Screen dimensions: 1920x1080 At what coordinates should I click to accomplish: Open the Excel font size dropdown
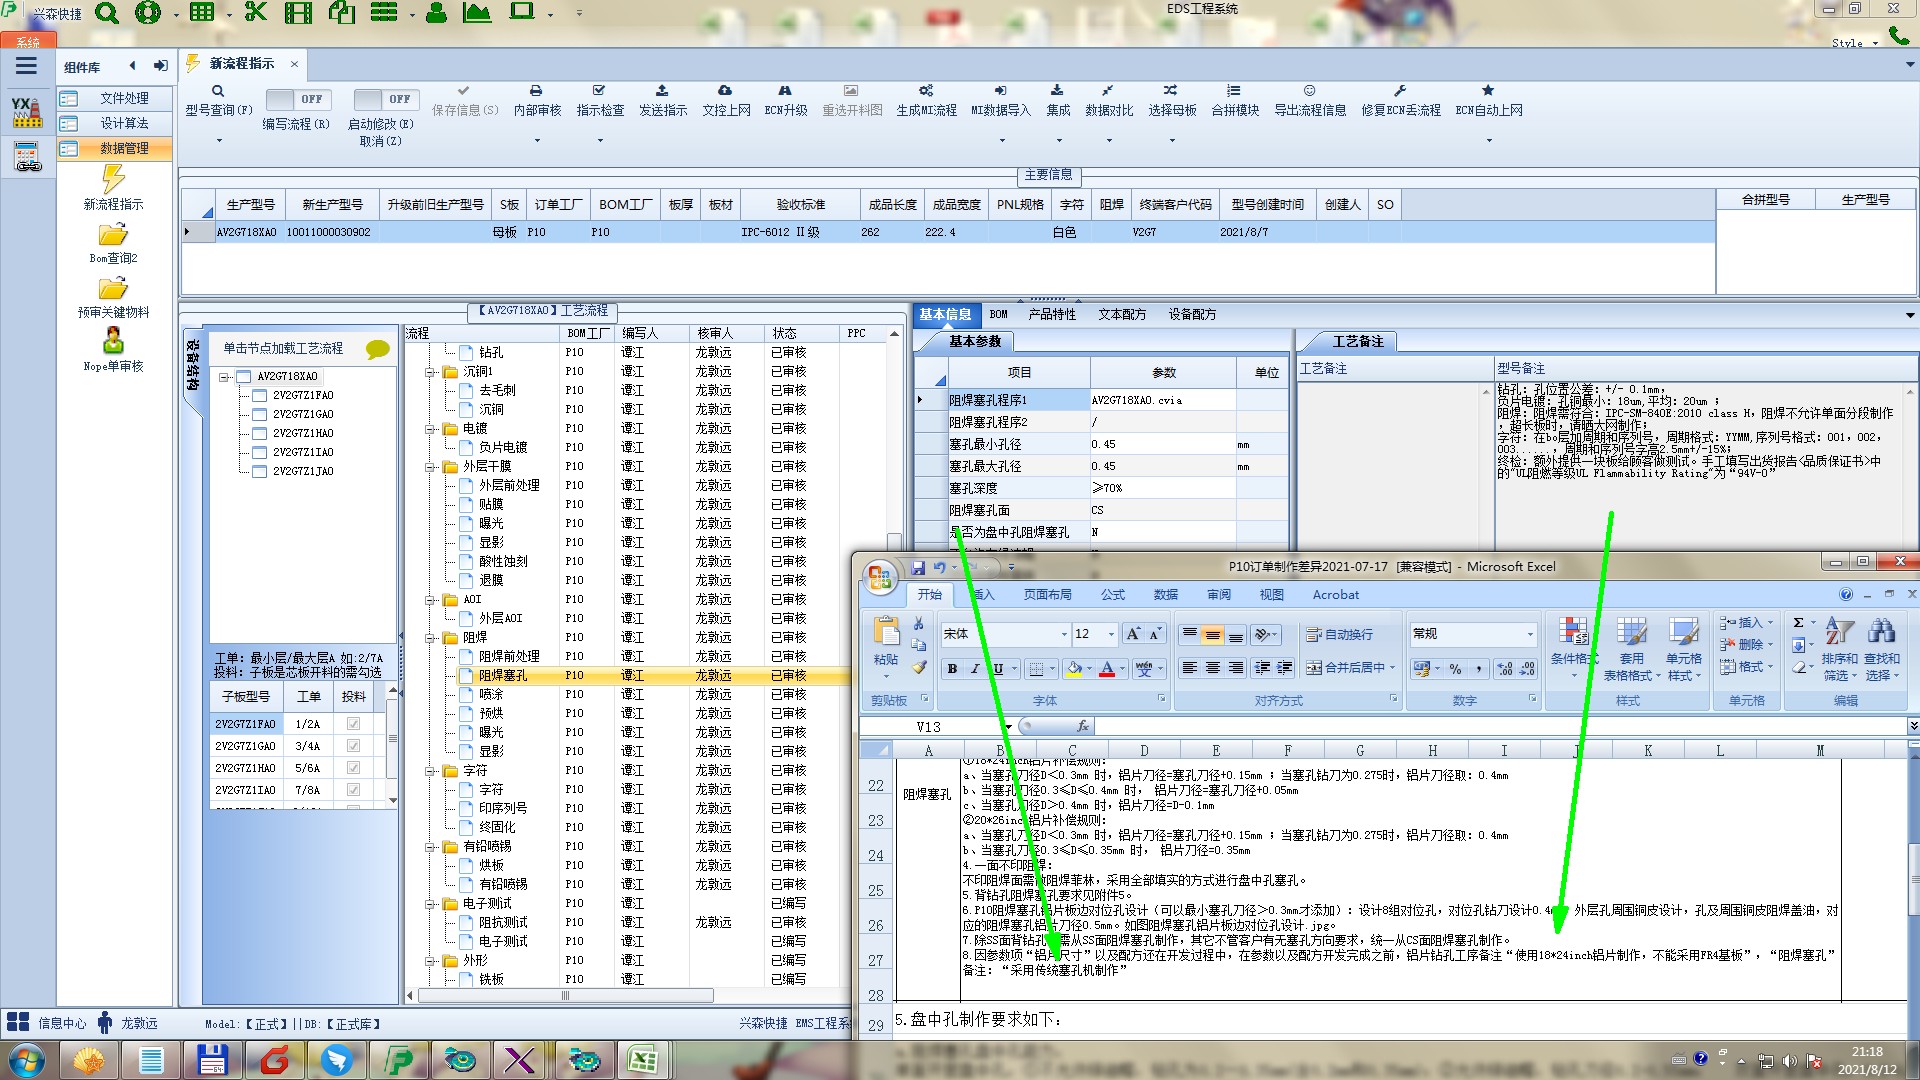[1111, 634]
